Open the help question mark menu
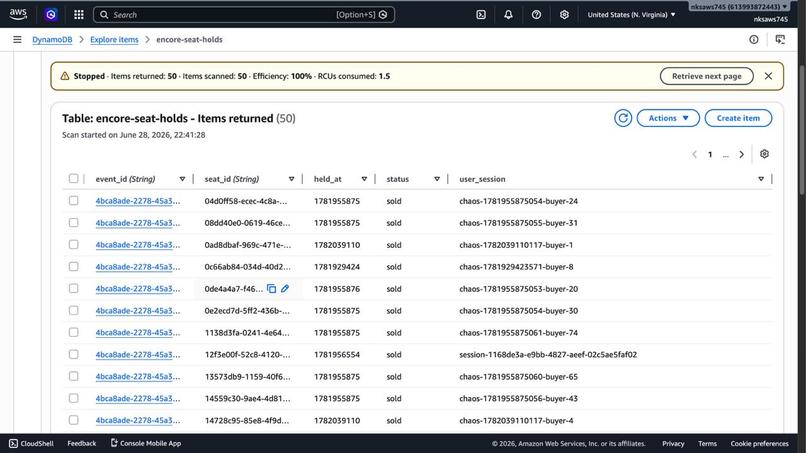Image resolution: width=806 pixels, height=453 pixels. (x=536, y=14)
